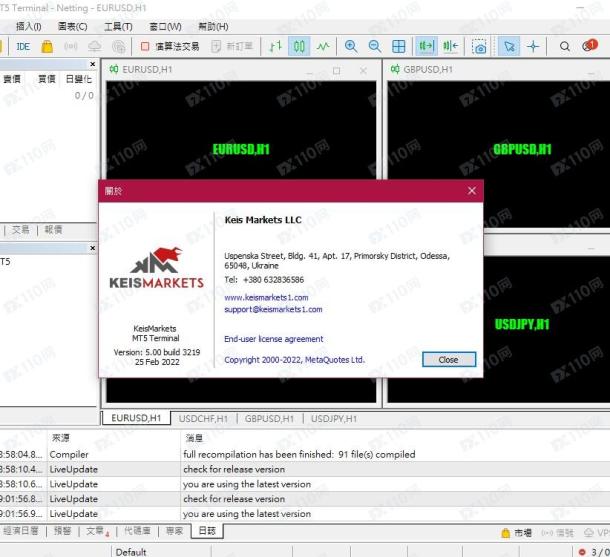Maximize the EURUSD,H1 chart window
The width and height of the screenshot is (610, 557).
(337, 71)
